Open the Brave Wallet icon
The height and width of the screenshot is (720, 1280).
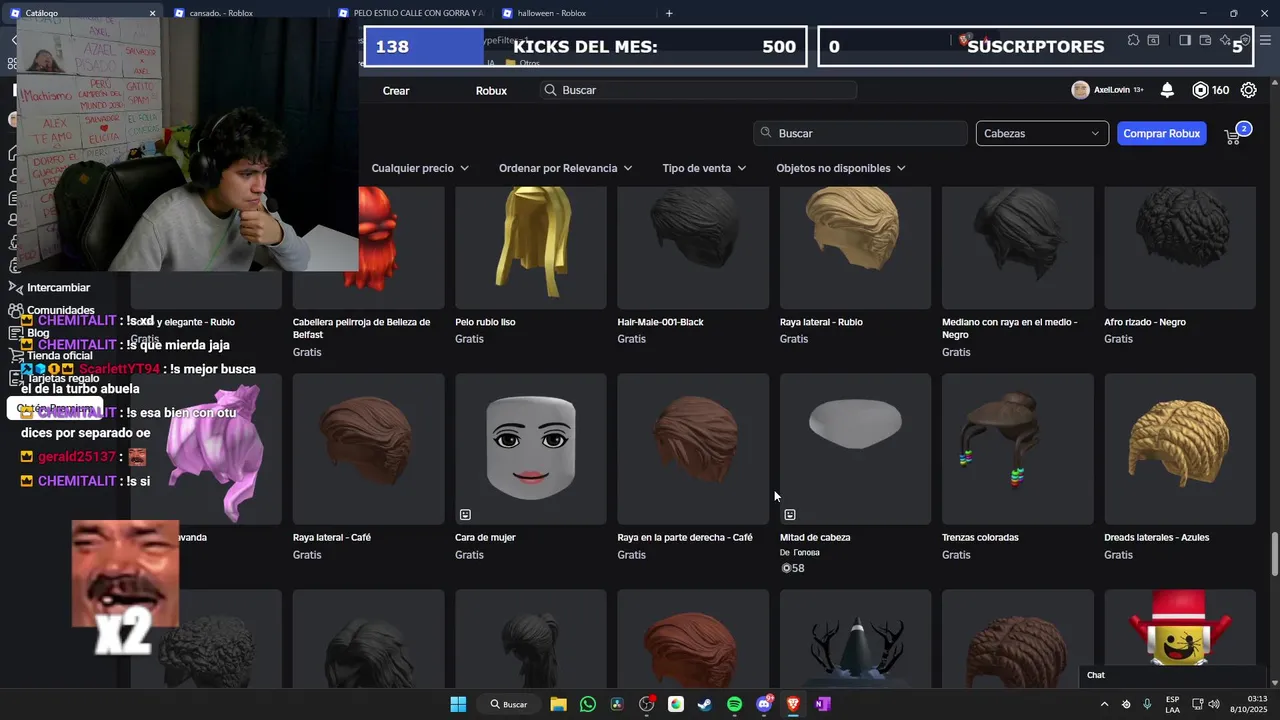pos(1205,40)
